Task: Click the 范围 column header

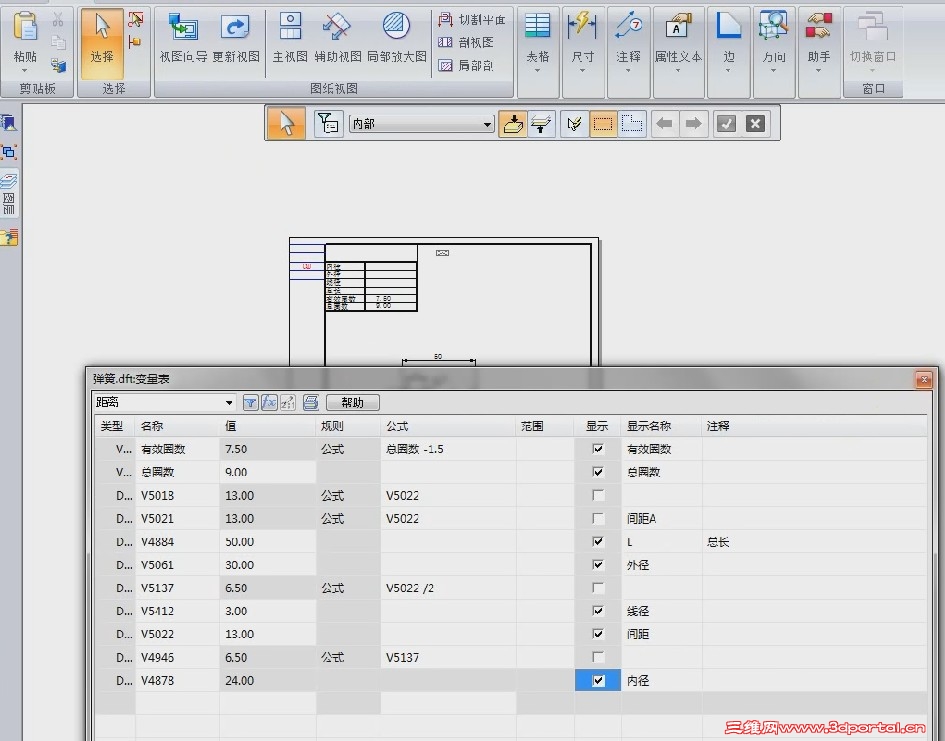Action: 545,426
